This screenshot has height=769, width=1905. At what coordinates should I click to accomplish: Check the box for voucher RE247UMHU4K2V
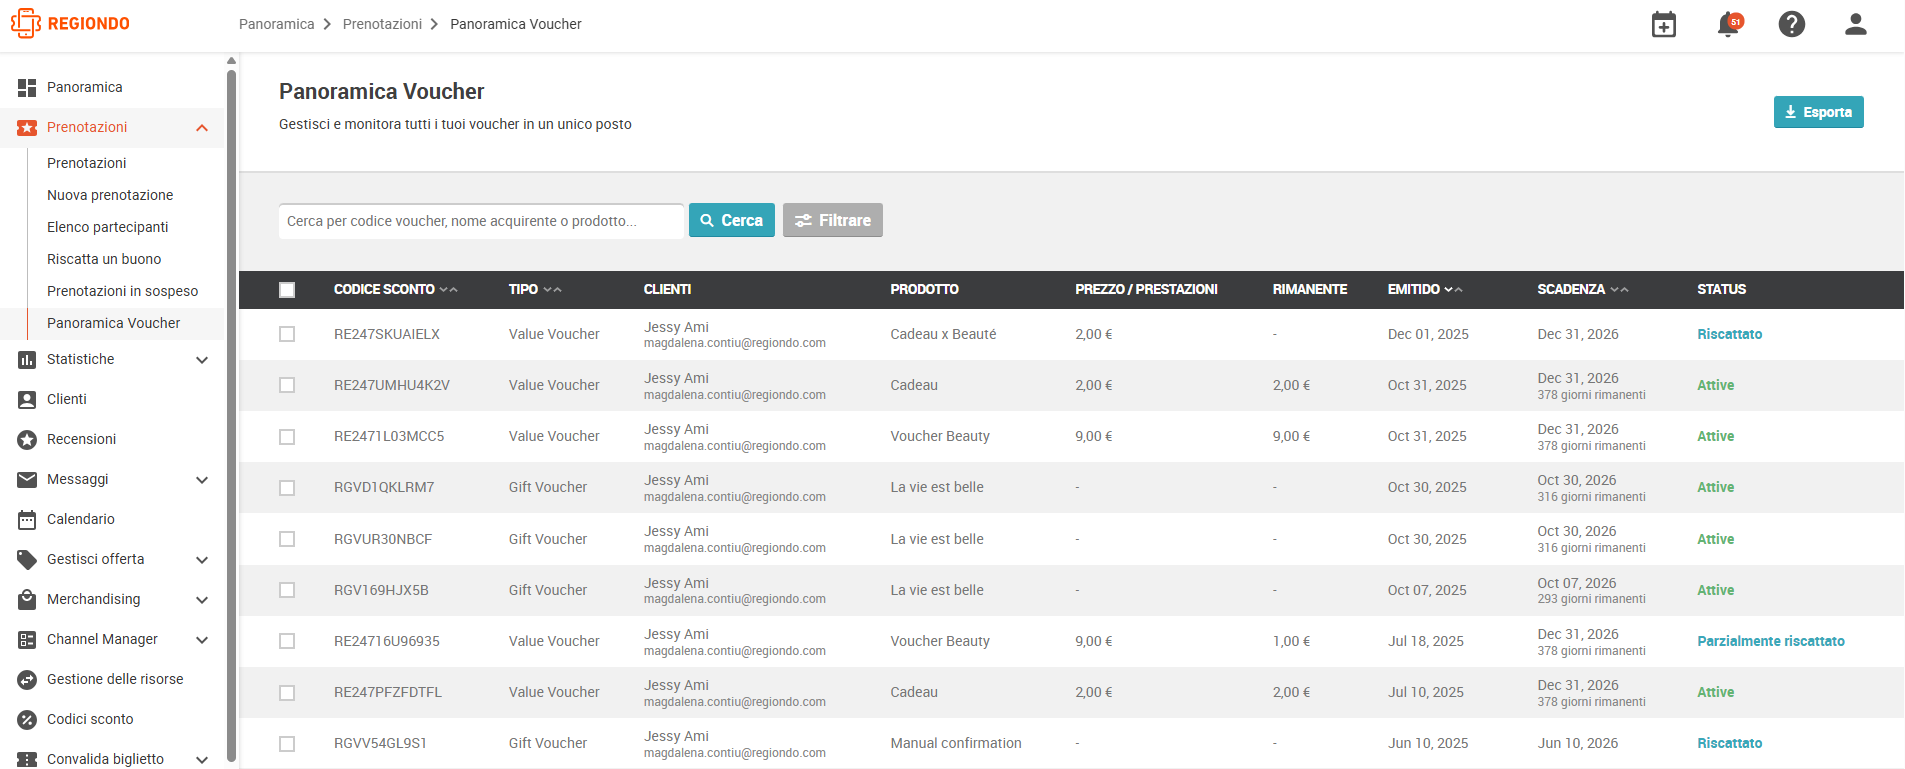pos(287,385)
